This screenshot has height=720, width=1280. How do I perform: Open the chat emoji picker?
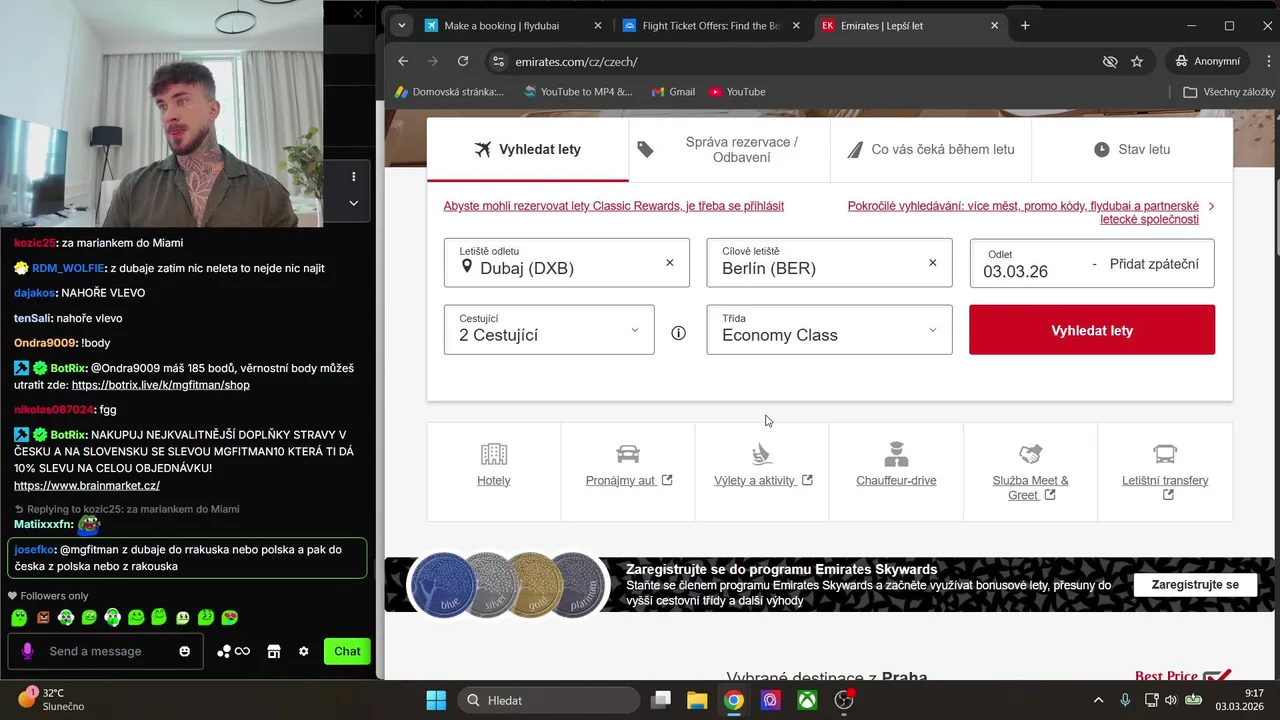pos(184,651)
